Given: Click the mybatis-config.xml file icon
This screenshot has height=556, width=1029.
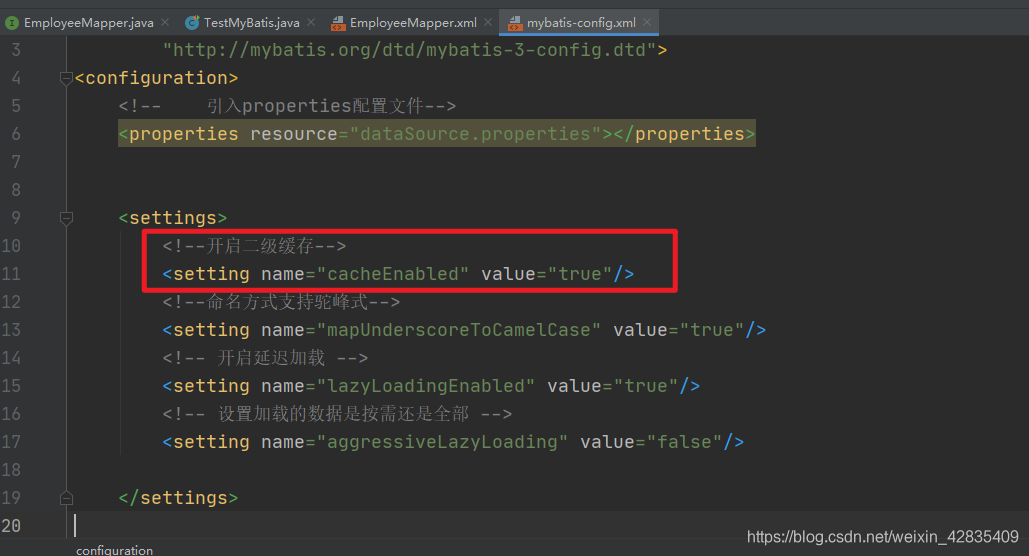Looking at the screenshot, I should tap(515, 24).
